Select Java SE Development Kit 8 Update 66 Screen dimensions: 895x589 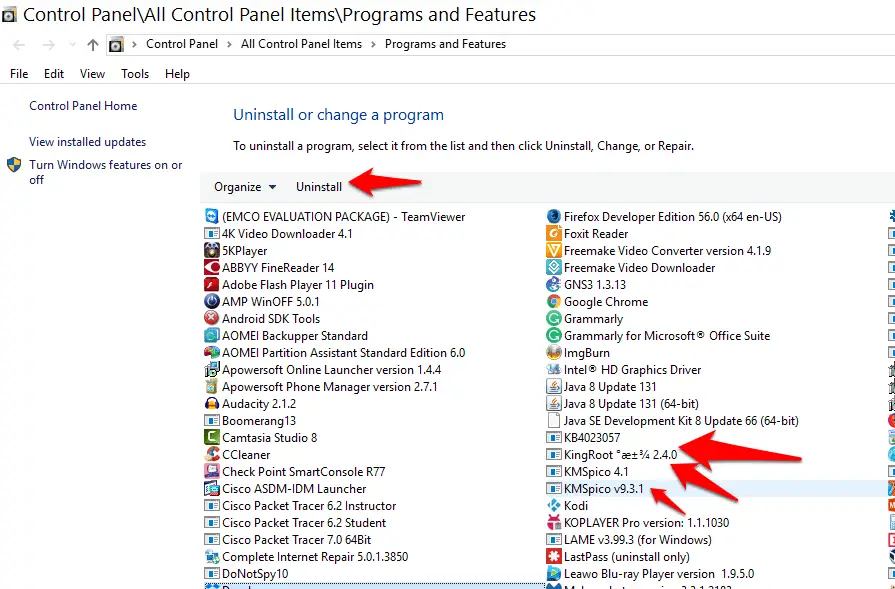coord(681,421)
